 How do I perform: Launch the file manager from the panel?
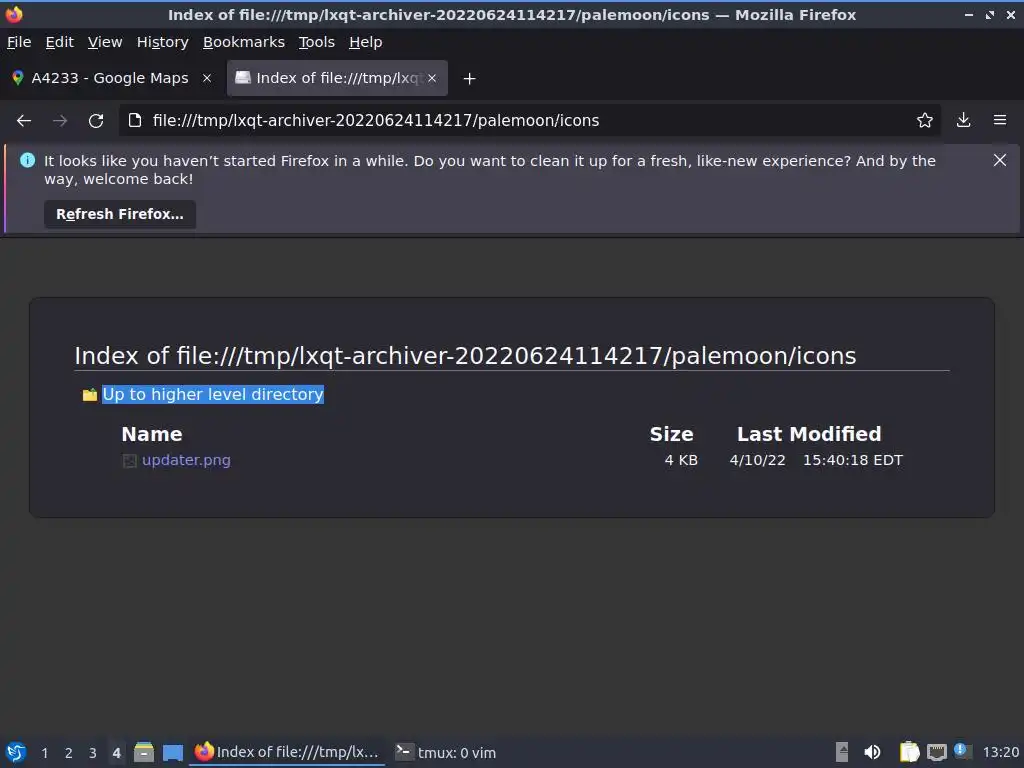(144, 752)
